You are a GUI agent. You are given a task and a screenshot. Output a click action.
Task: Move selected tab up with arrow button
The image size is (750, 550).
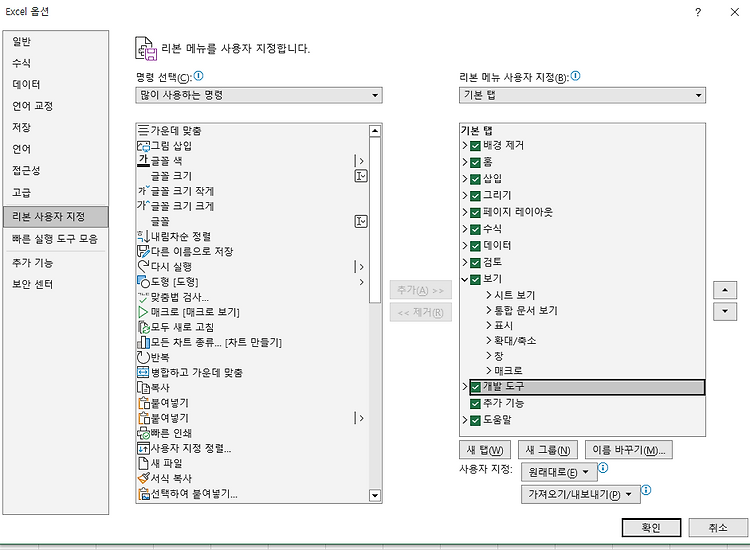pyautogui.click(x=725, y=290)
